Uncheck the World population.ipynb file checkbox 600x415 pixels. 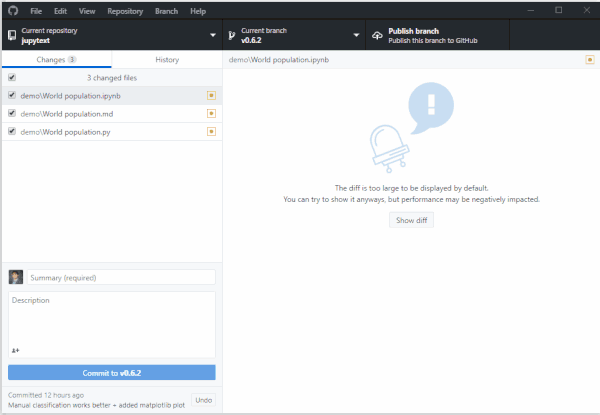click(x=12, y=95)
